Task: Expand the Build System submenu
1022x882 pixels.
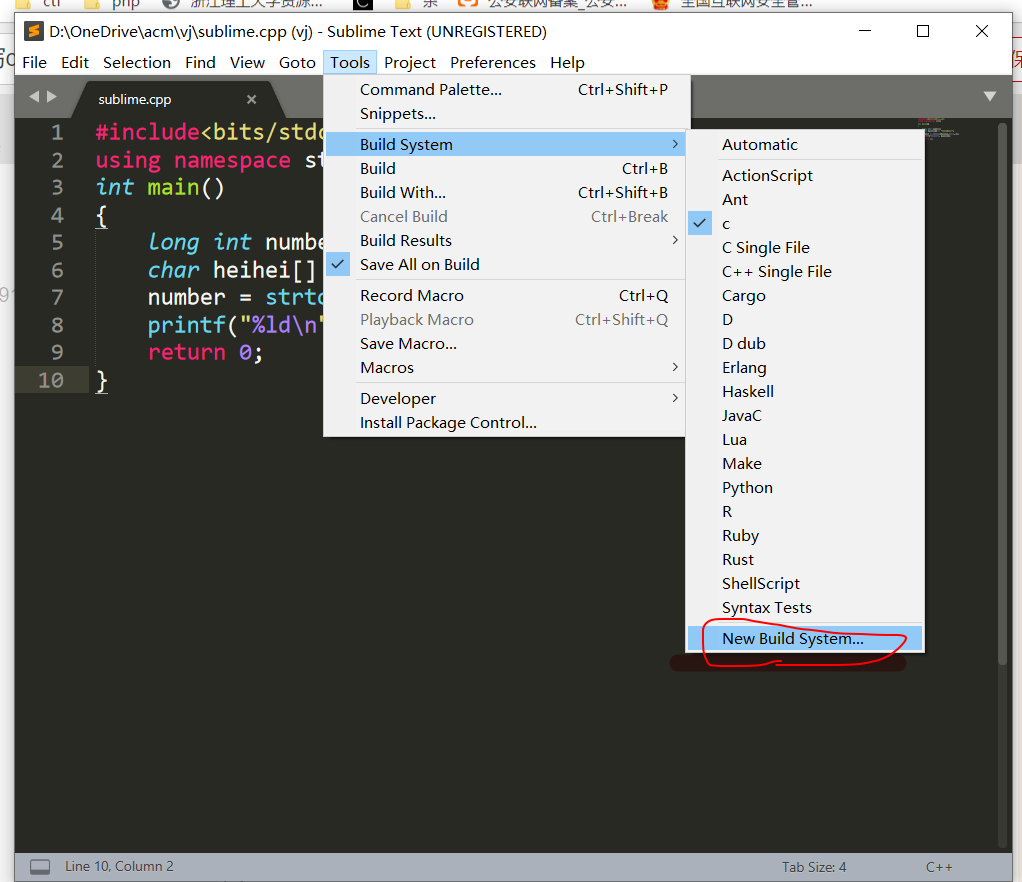Action: click(x=504, y=144)
